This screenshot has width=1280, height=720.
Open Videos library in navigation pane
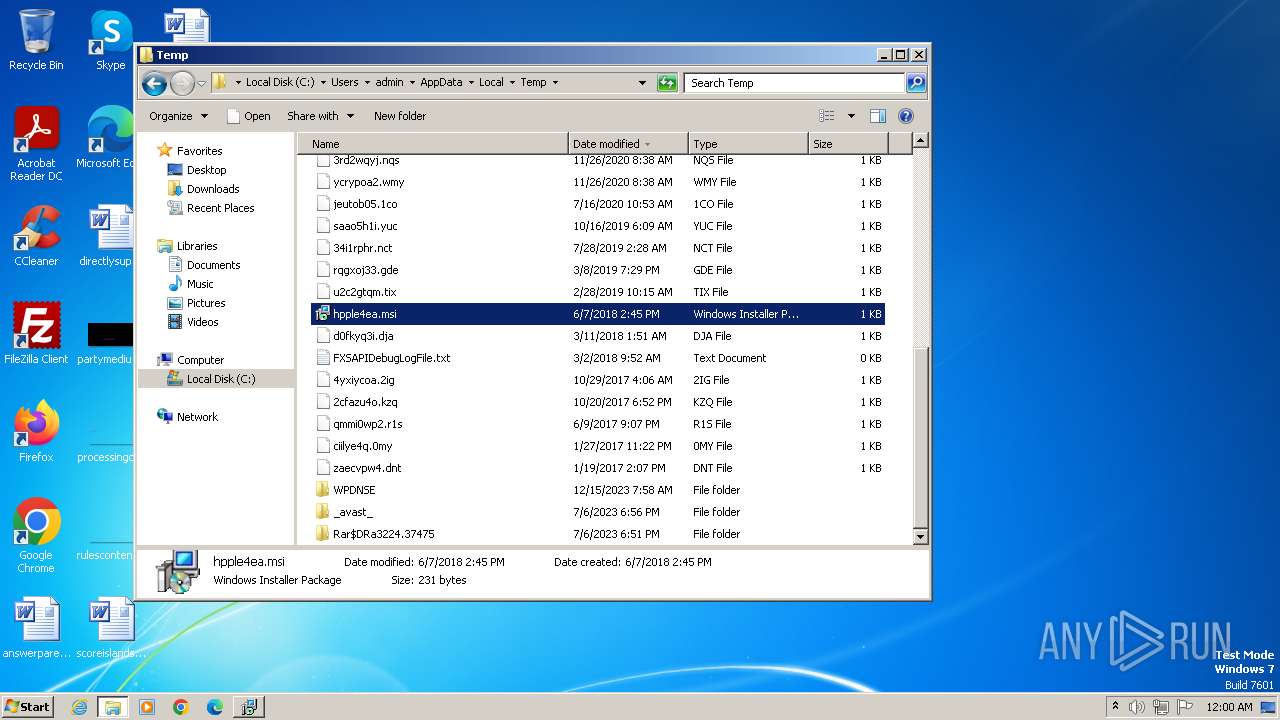tap(202, 322)
